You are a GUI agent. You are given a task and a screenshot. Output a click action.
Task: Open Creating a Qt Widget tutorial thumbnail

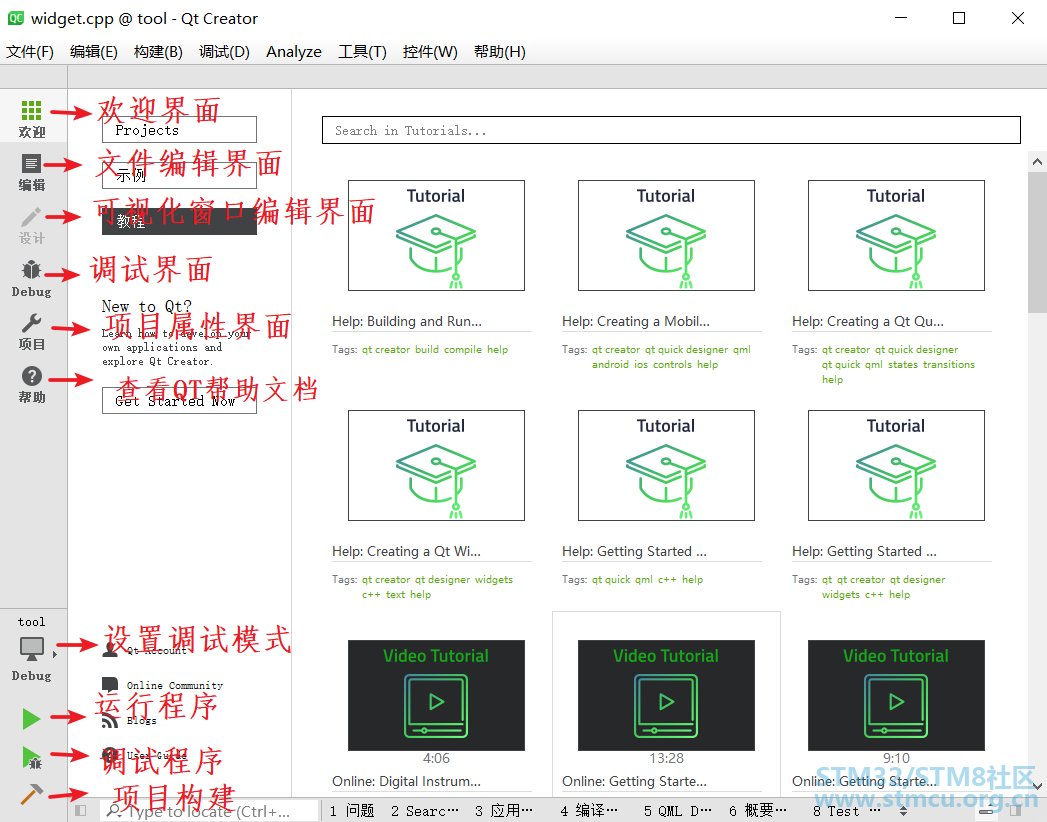(x=436, y=465)
